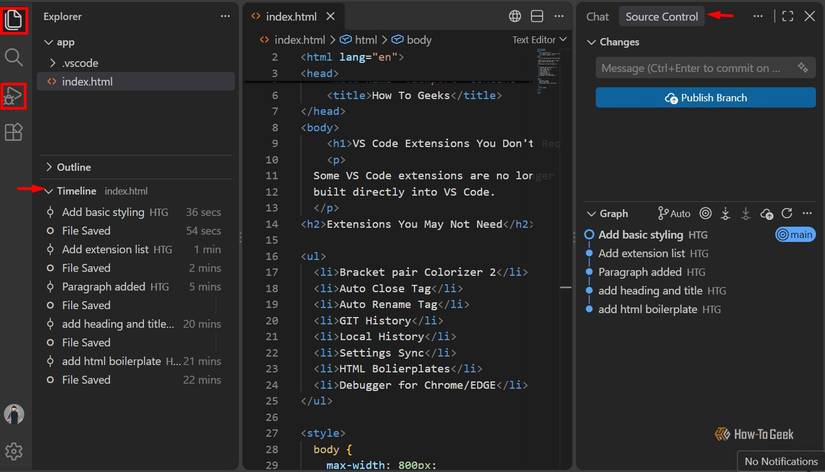Open the Accounts profile avatar
Image resolution: width=825 pixels, height=472 pixels.
(14, 414)
